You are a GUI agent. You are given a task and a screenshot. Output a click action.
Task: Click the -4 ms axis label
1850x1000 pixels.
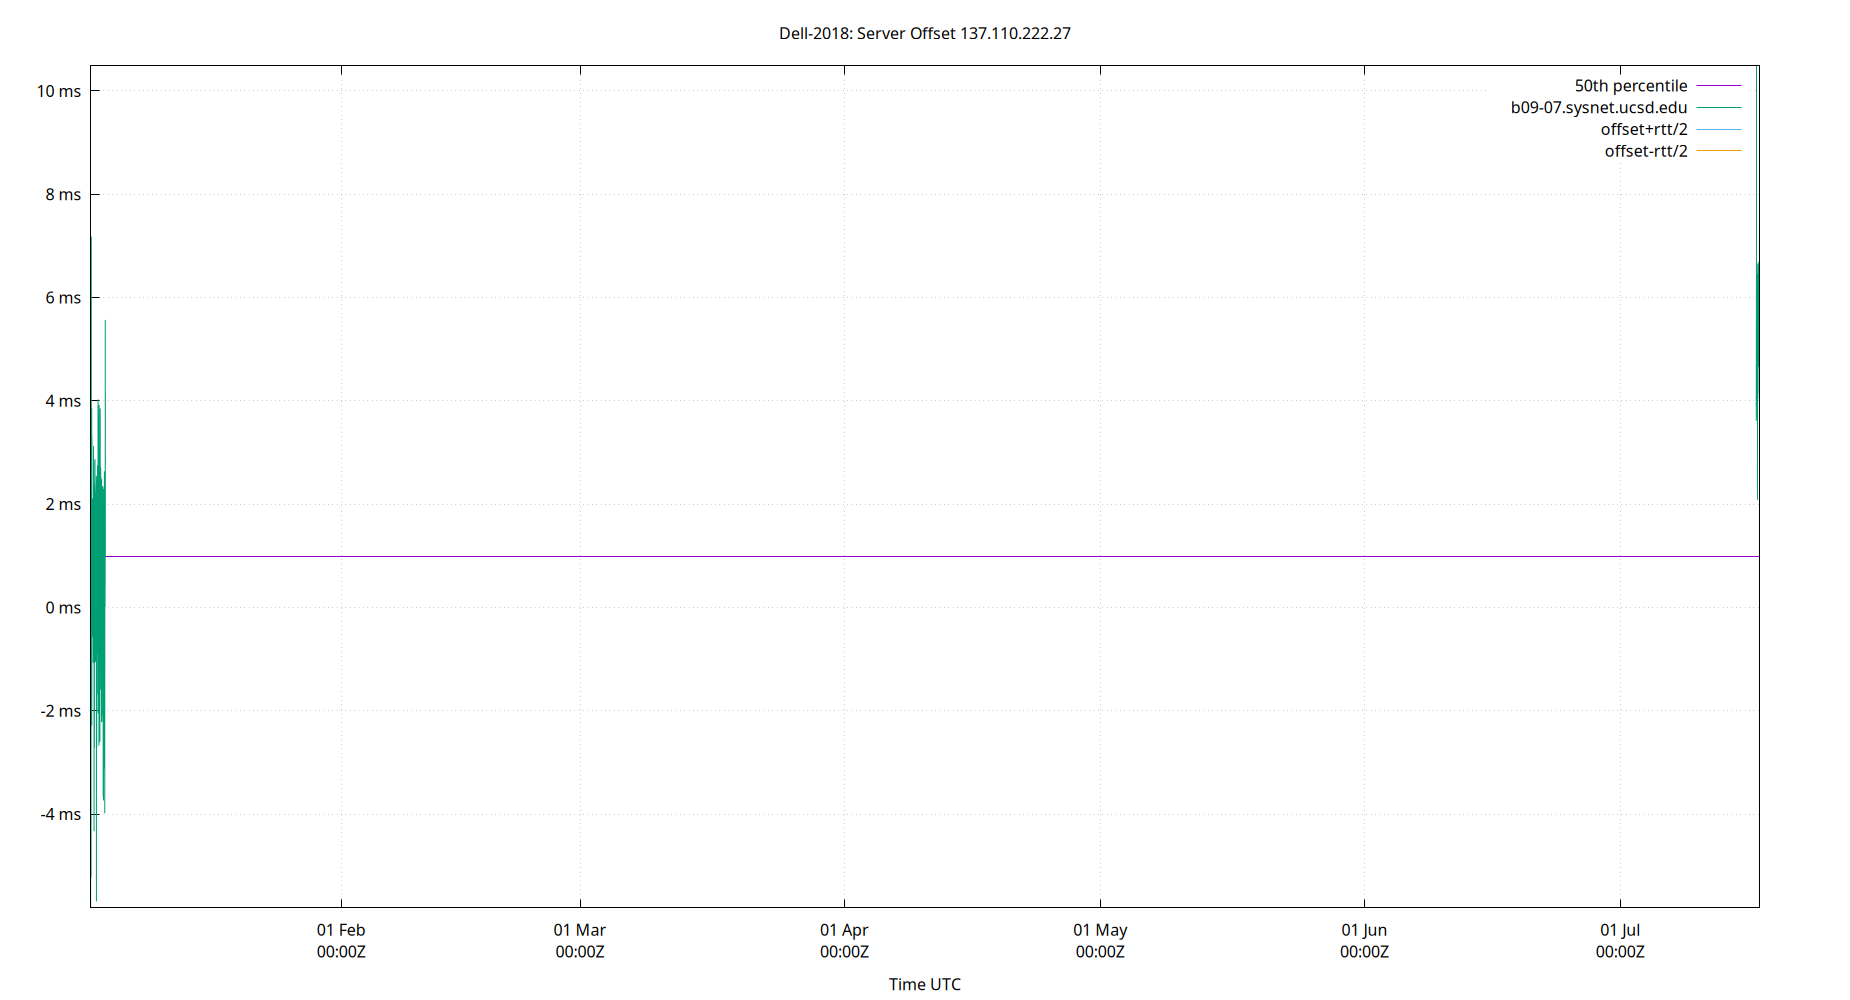pos(62,814)
